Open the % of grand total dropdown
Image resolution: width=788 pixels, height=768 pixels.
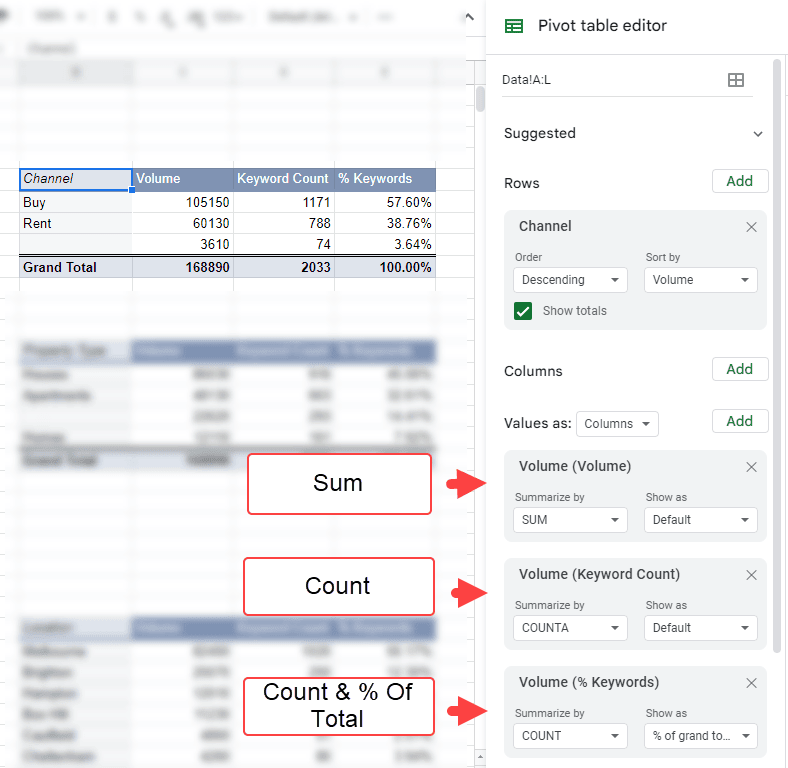(x=701, y=736)
